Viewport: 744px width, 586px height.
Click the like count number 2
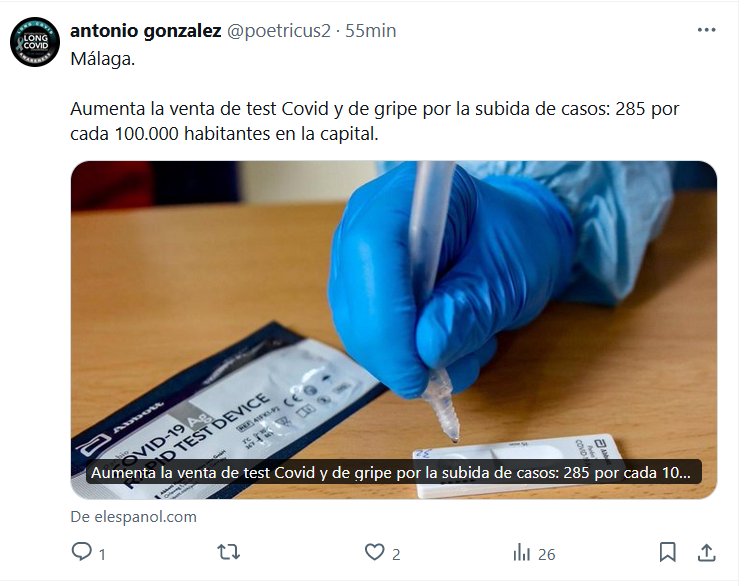pos(396,554)
